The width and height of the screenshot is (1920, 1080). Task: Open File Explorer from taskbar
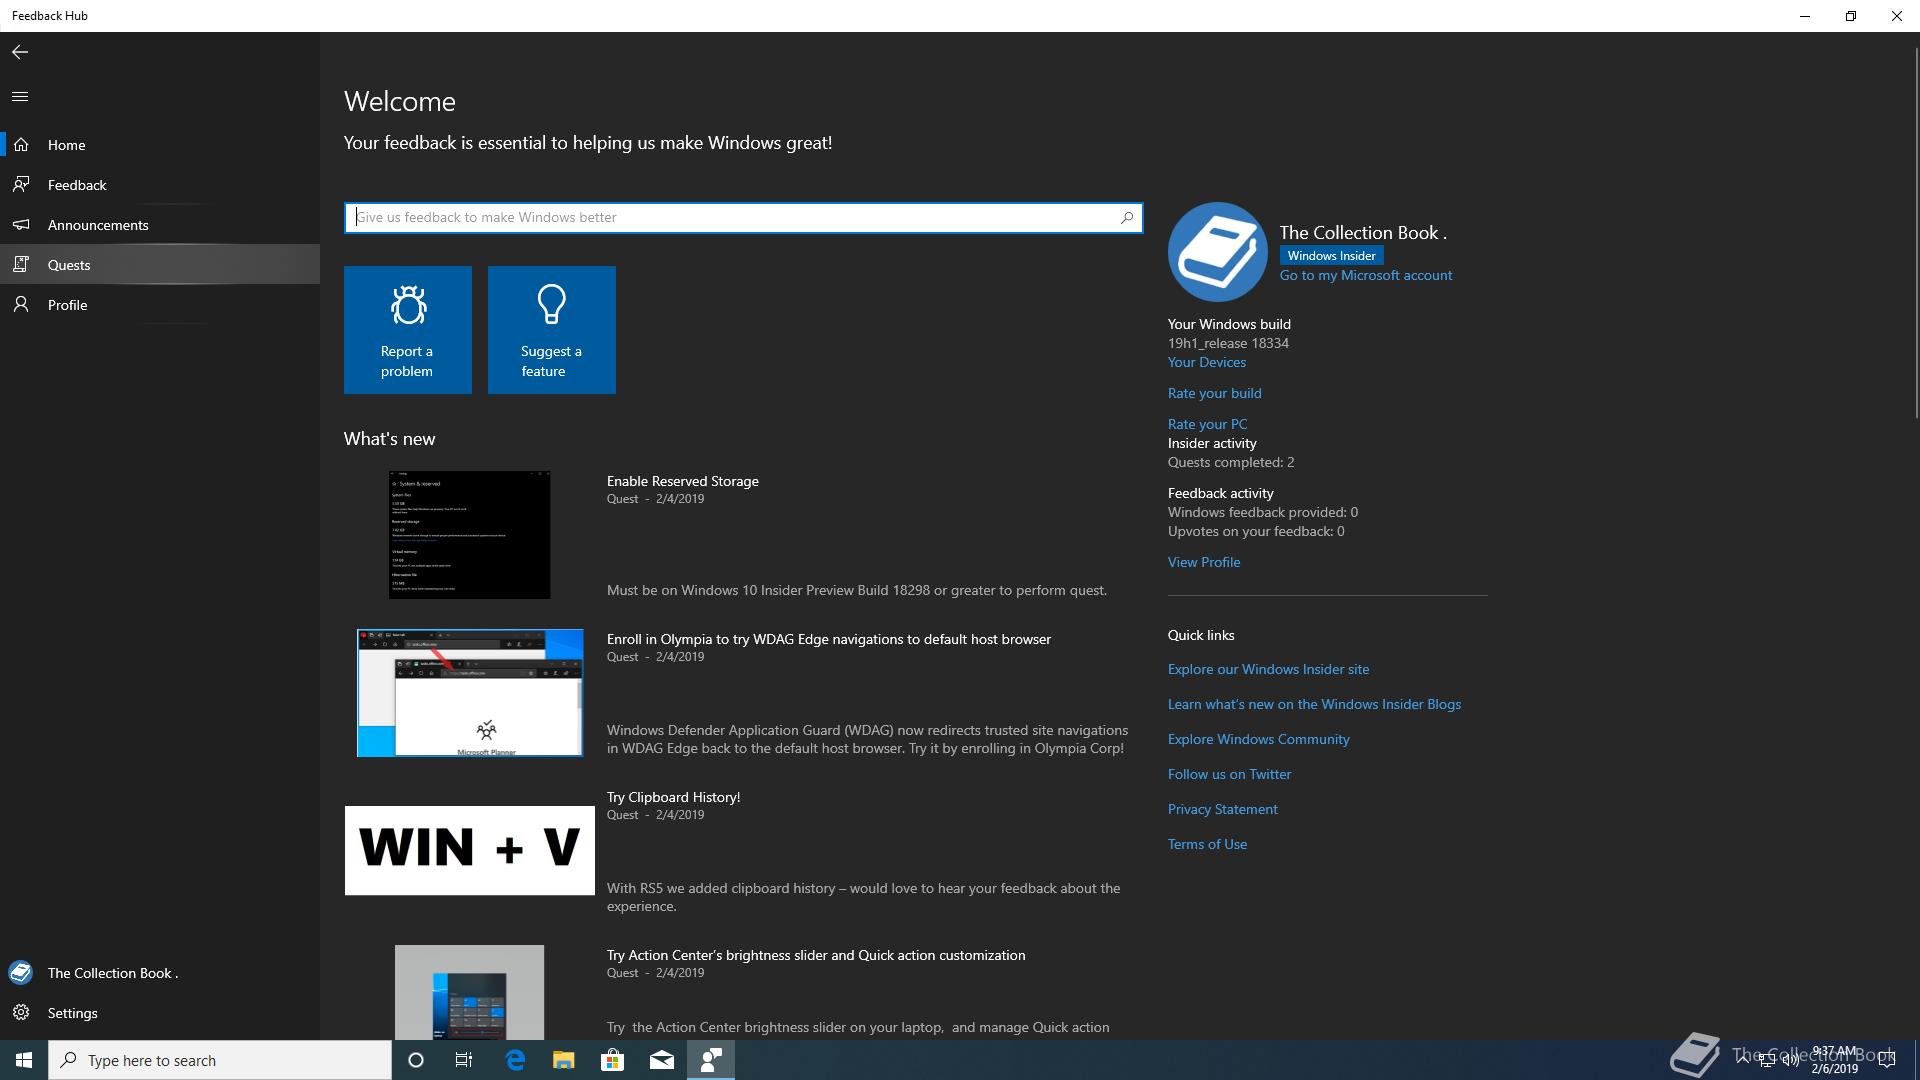click(x=564, y=1060)
